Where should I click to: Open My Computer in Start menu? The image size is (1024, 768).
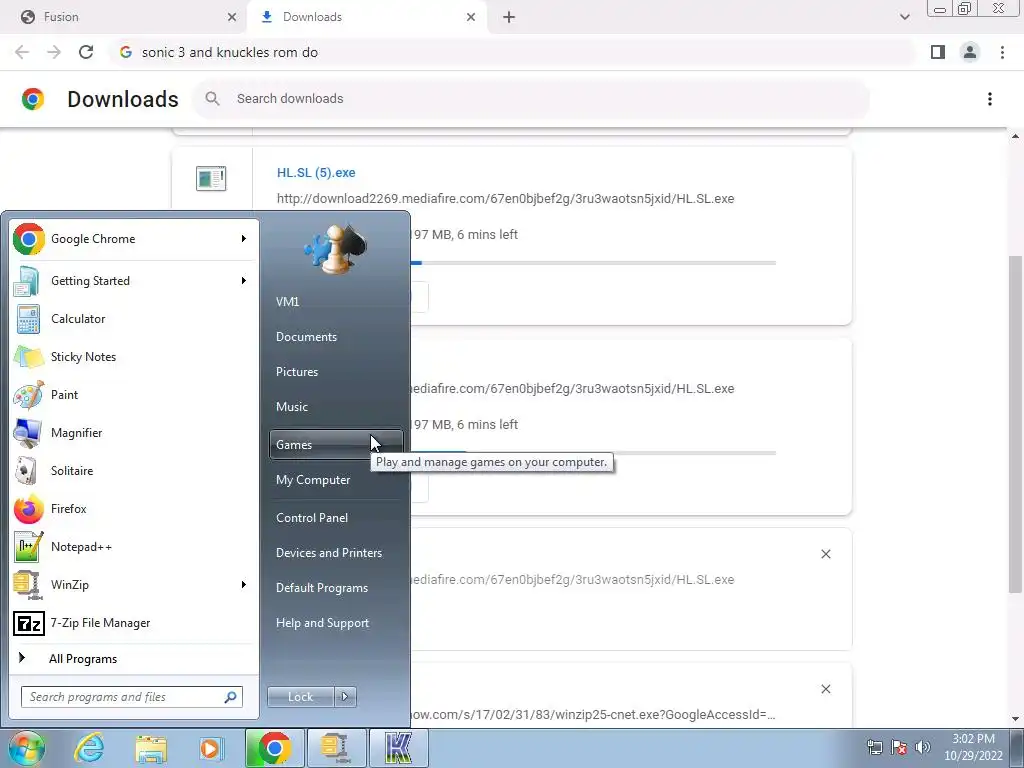coord(336,480)
